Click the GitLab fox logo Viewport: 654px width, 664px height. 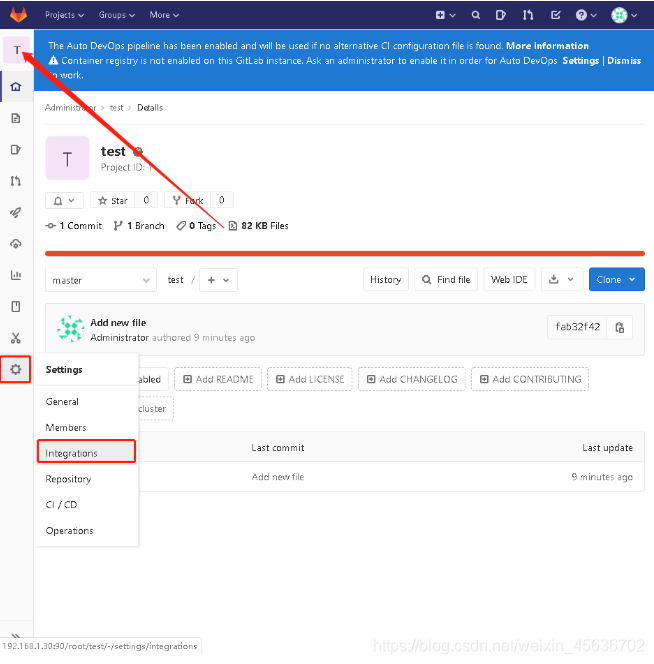(x=18, y=15)
